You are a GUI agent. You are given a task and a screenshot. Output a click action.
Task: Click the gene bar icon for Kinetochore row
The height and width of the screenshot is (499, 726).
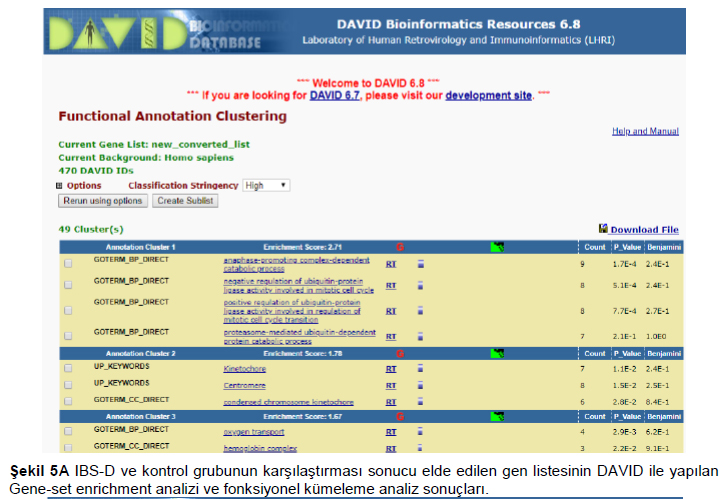420,368
